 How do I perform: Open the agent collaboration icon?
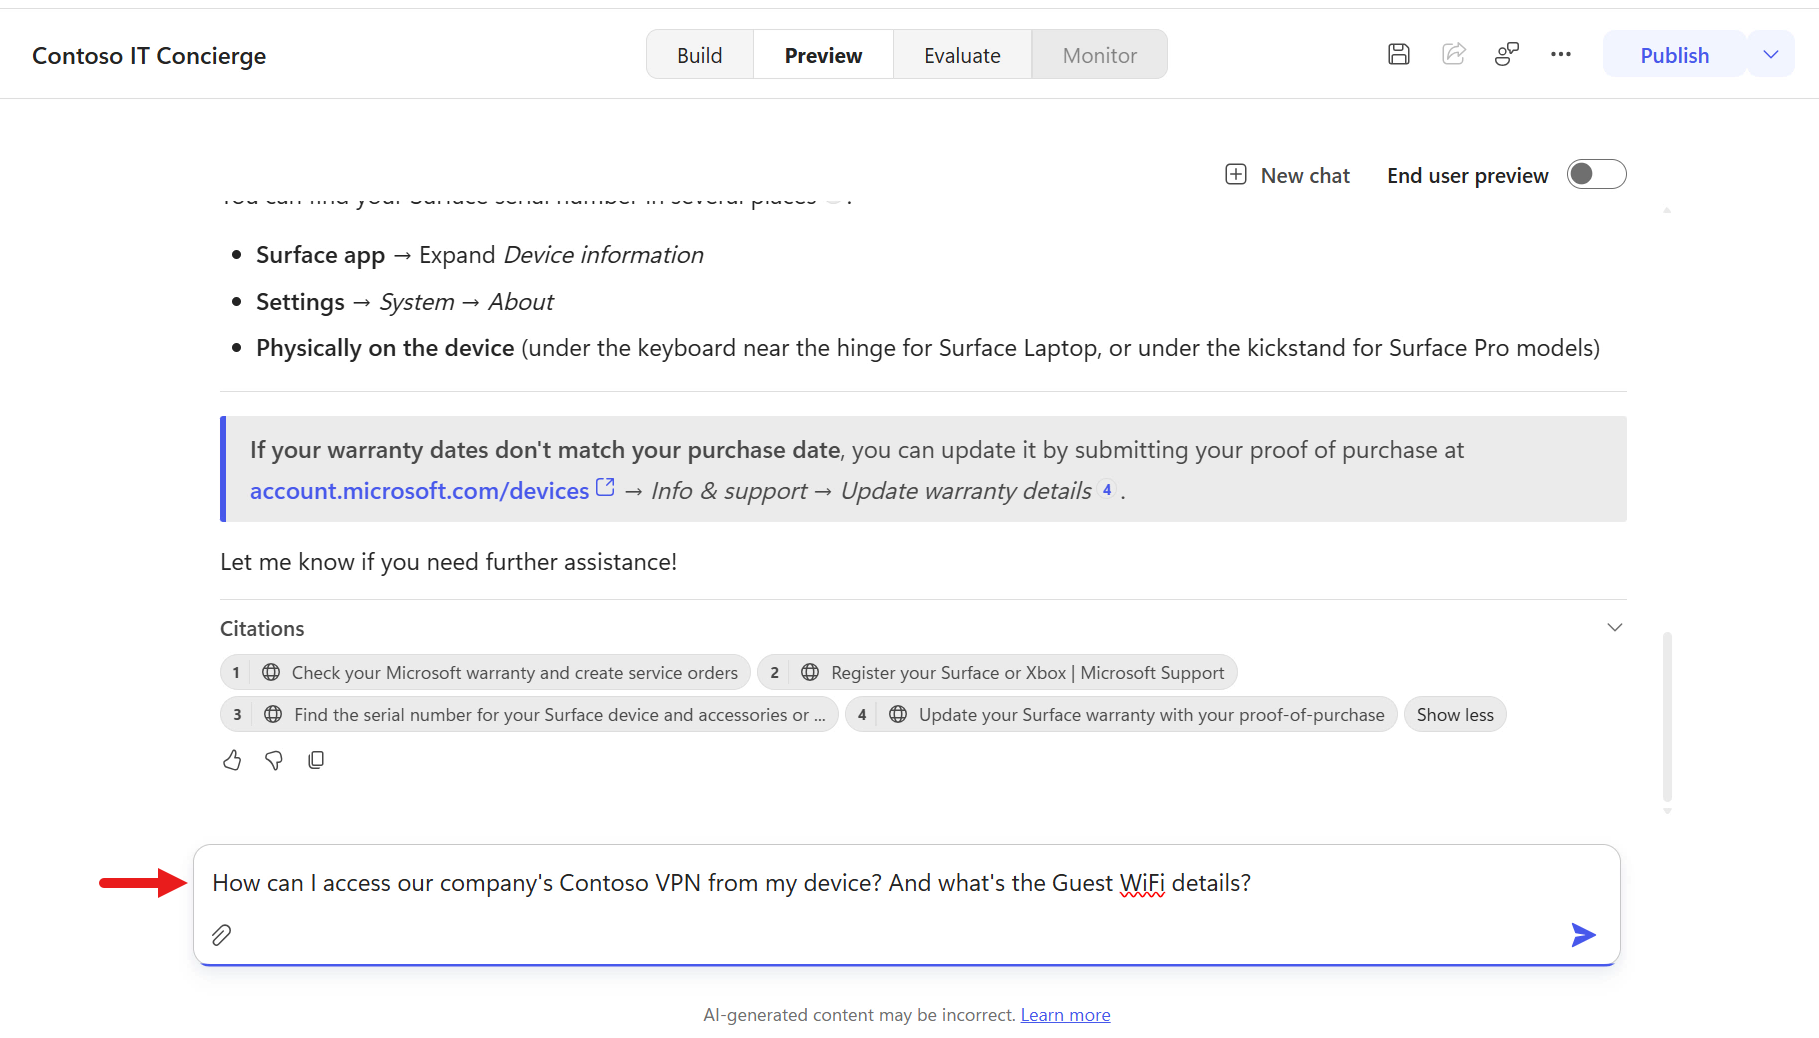1507,54
